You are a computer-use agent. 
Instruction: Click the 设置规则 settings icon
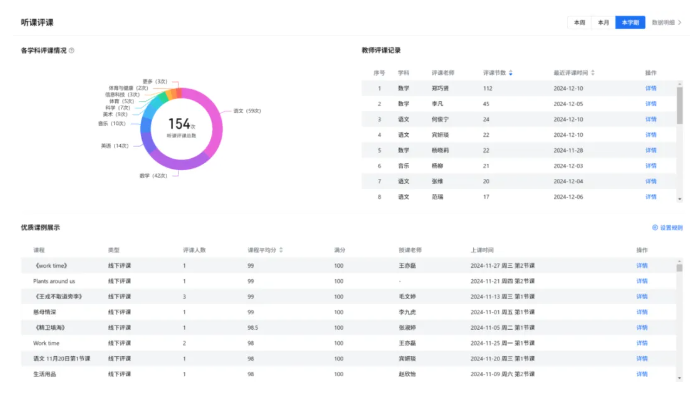coord(655,228)
